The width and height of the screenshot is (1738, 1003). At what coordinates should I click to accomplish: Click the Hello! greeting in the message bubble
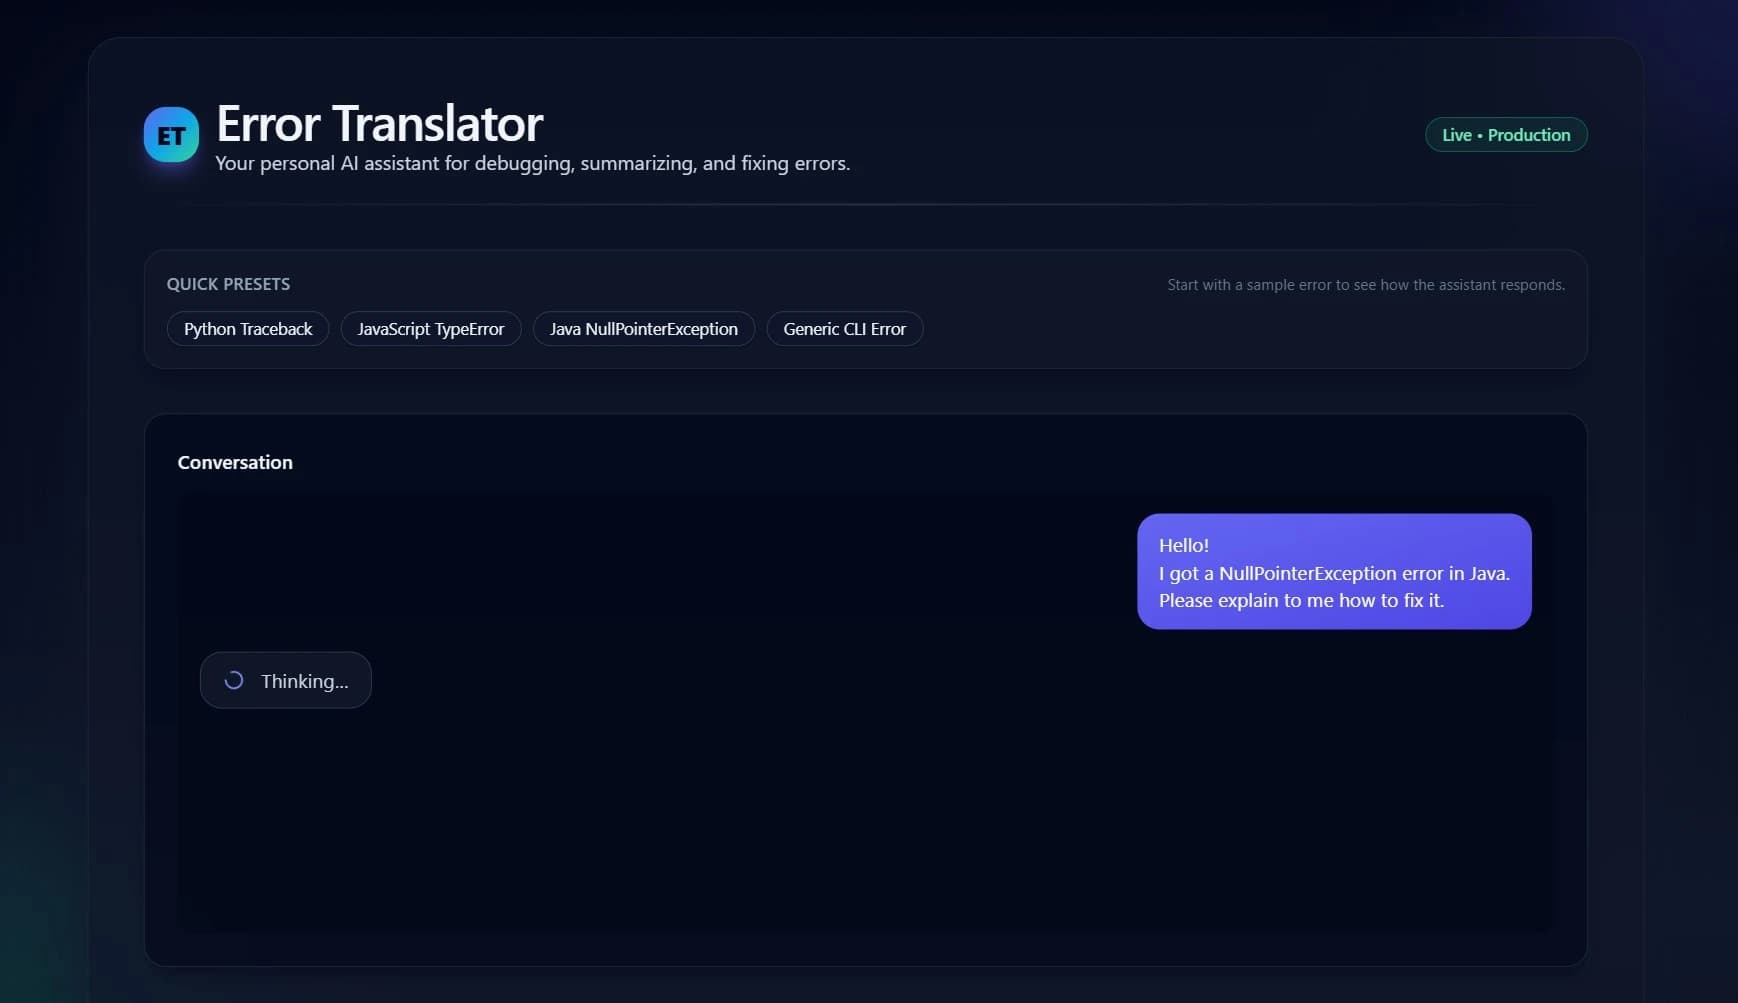1182,545
